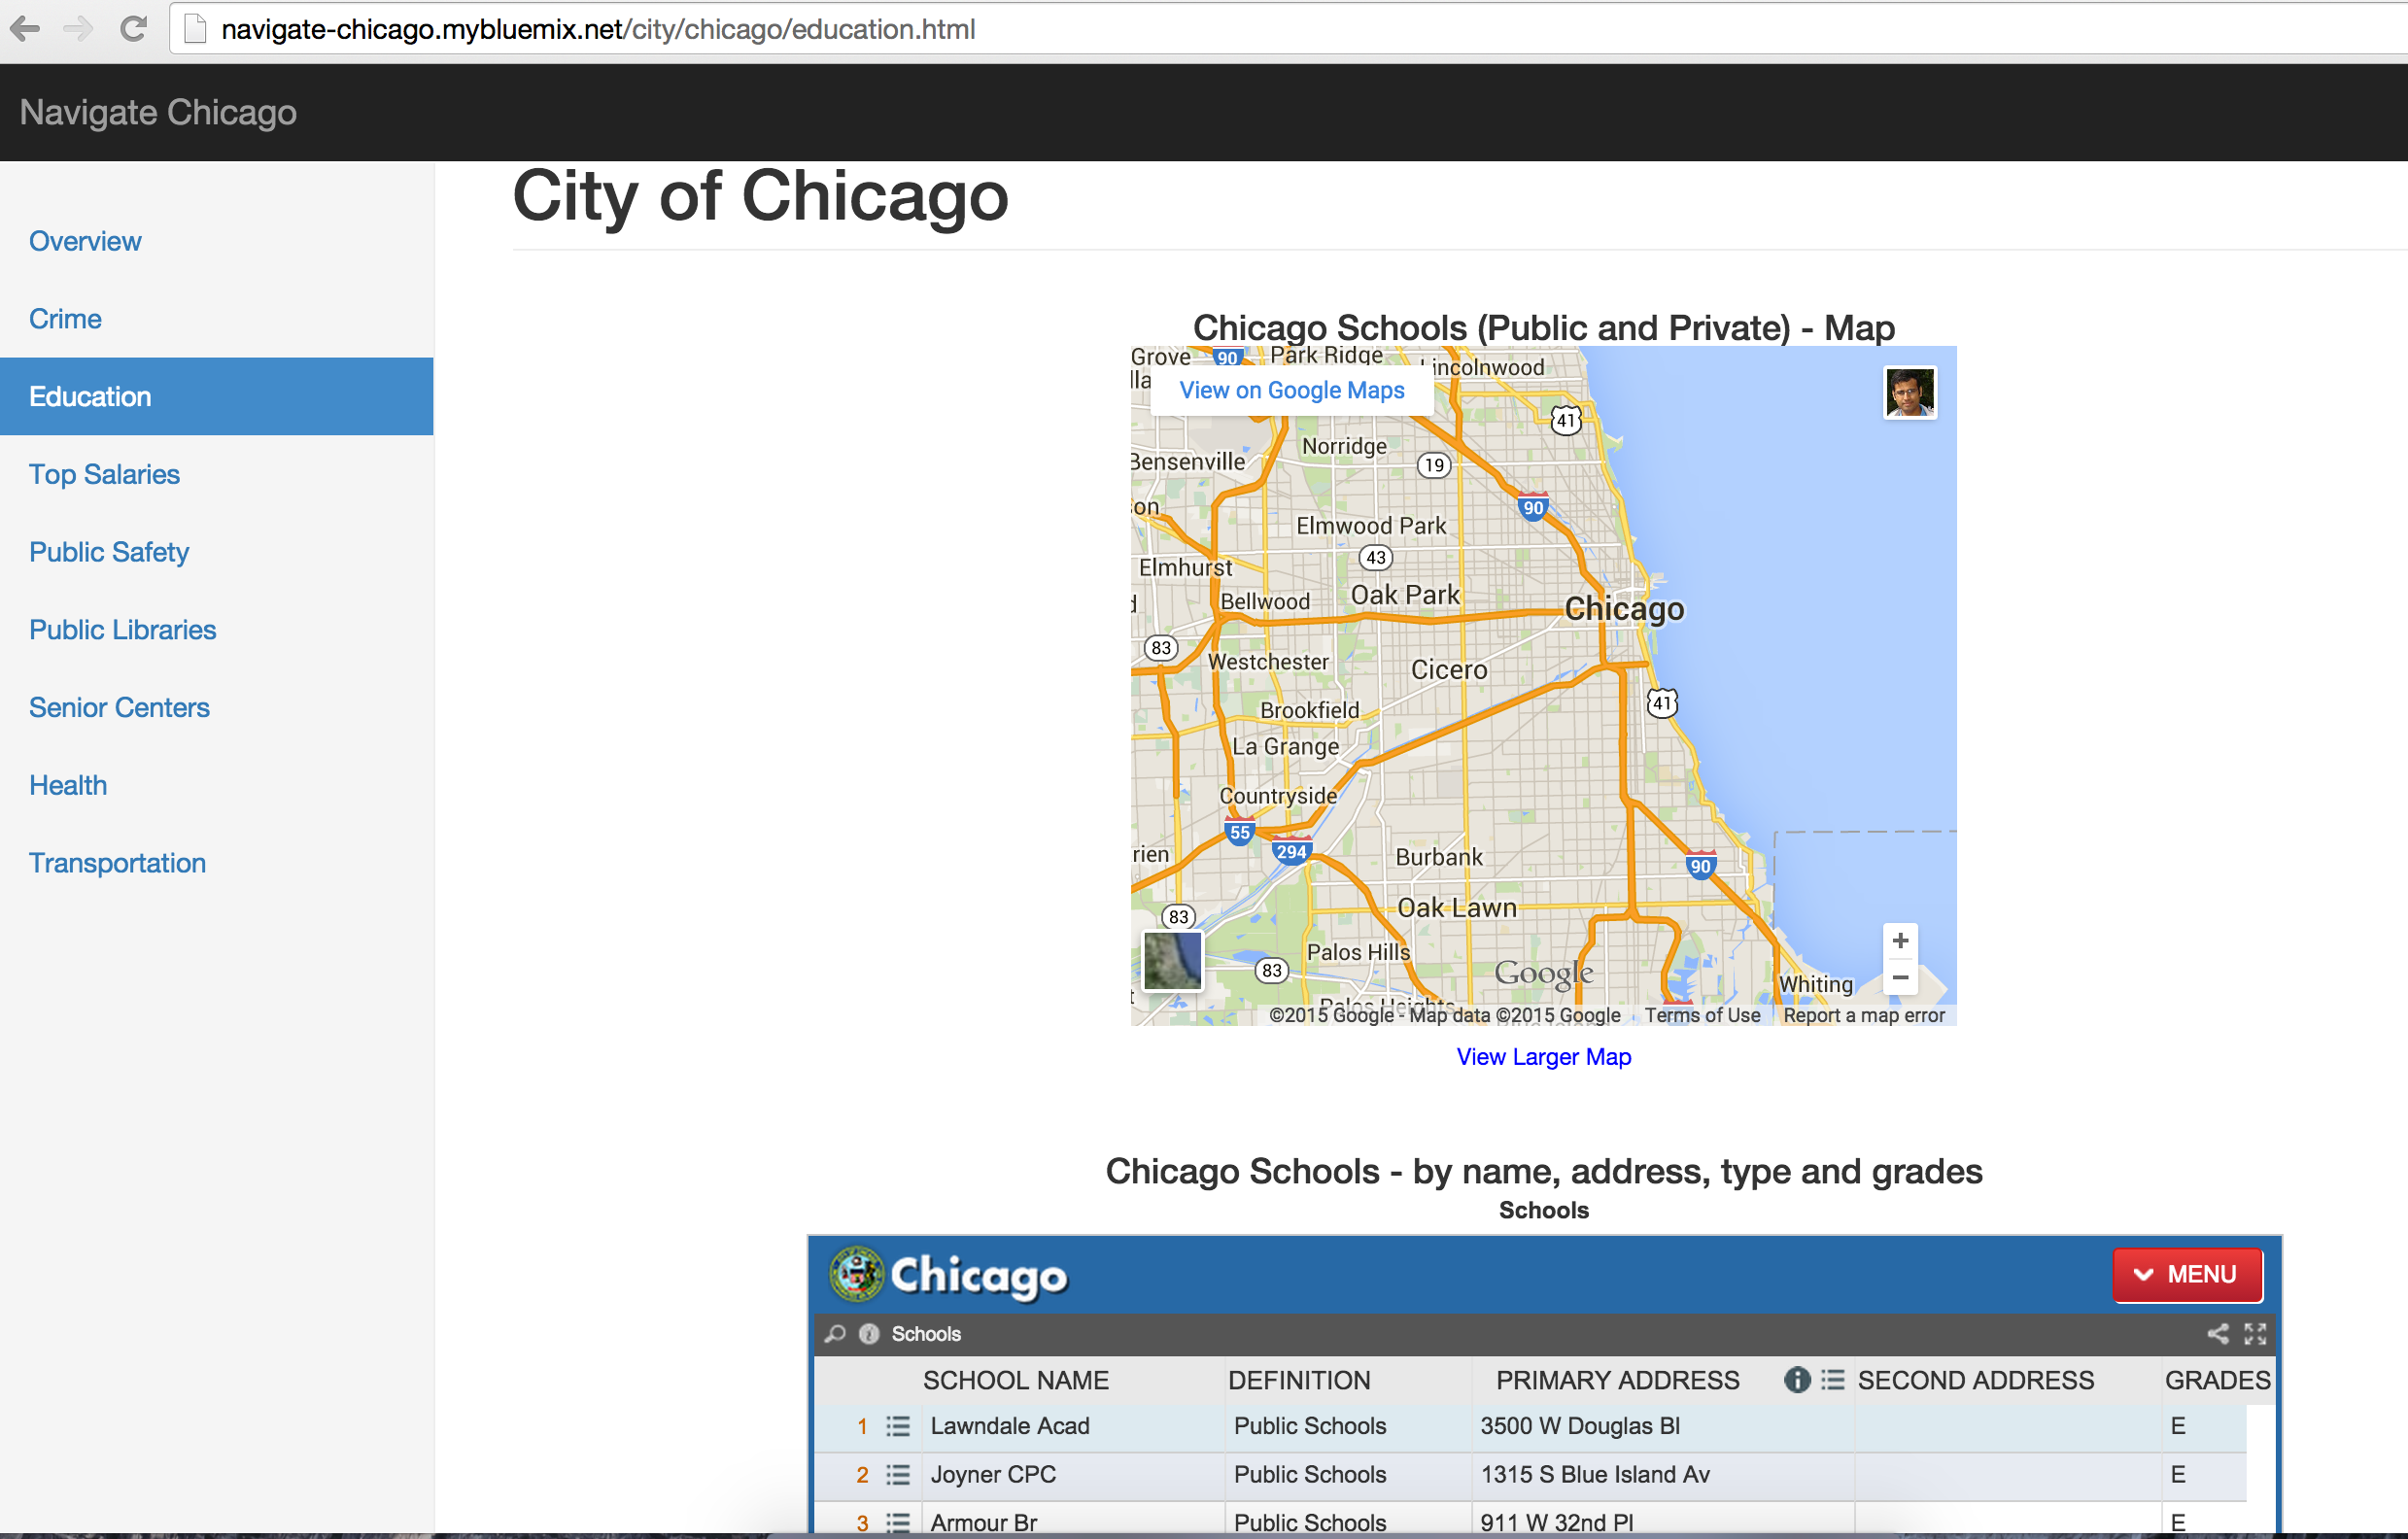Image resolution: width=2408 pixels, height=1539 pixels.
Task: Expand the red MENU dropdown
Action: [2187, 1274]
